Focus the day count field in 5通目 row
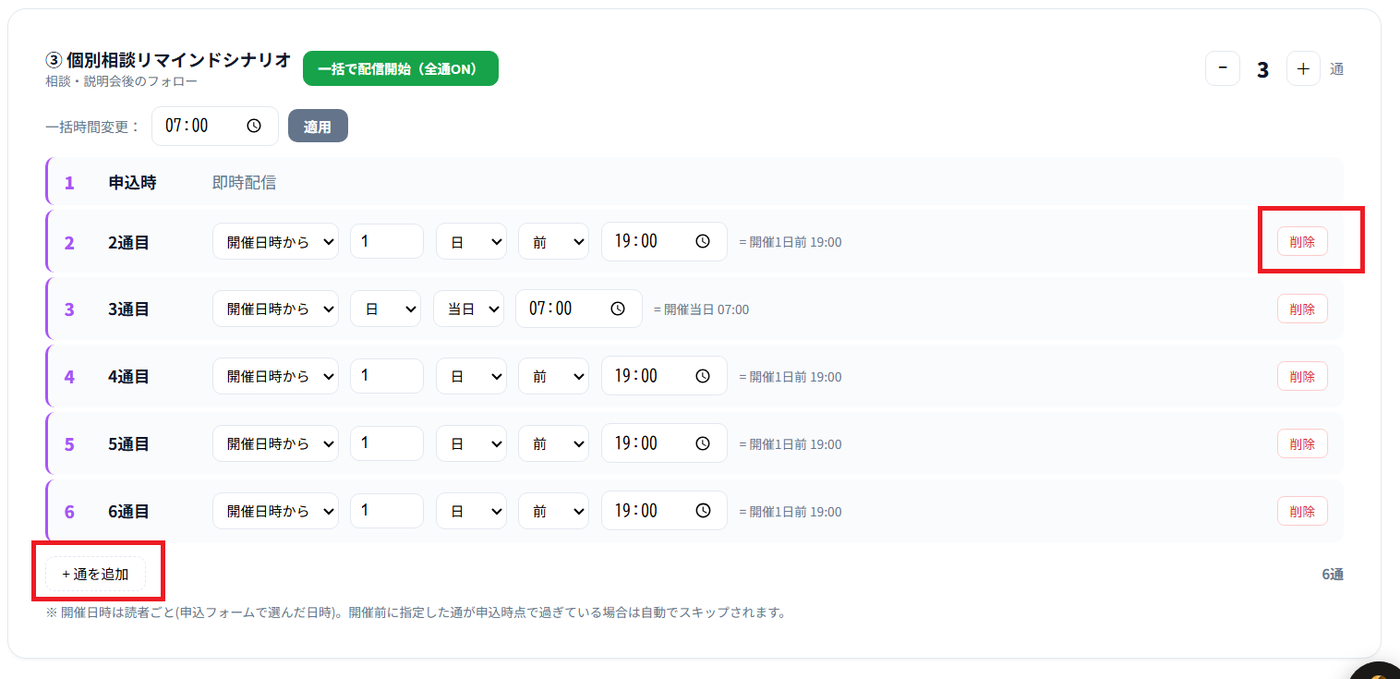1400x679 pixels. pyautogui.click(x=387, y=443)
